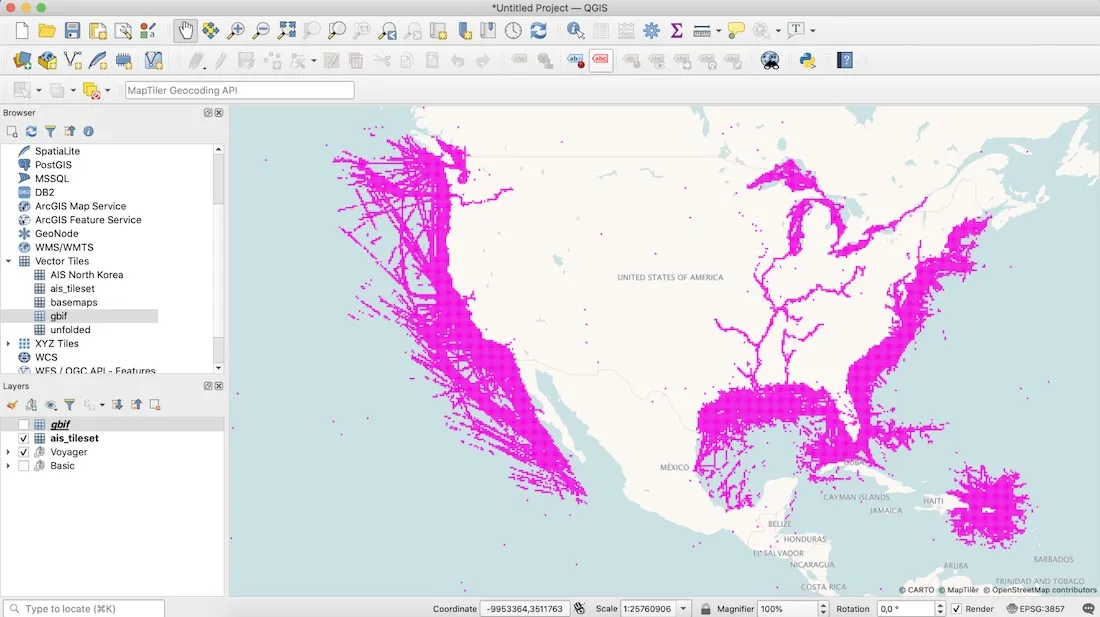Click the Statistical Summary sigma icon
Viewport: 1100px width, 617px height.
click(x=675, y=30)
